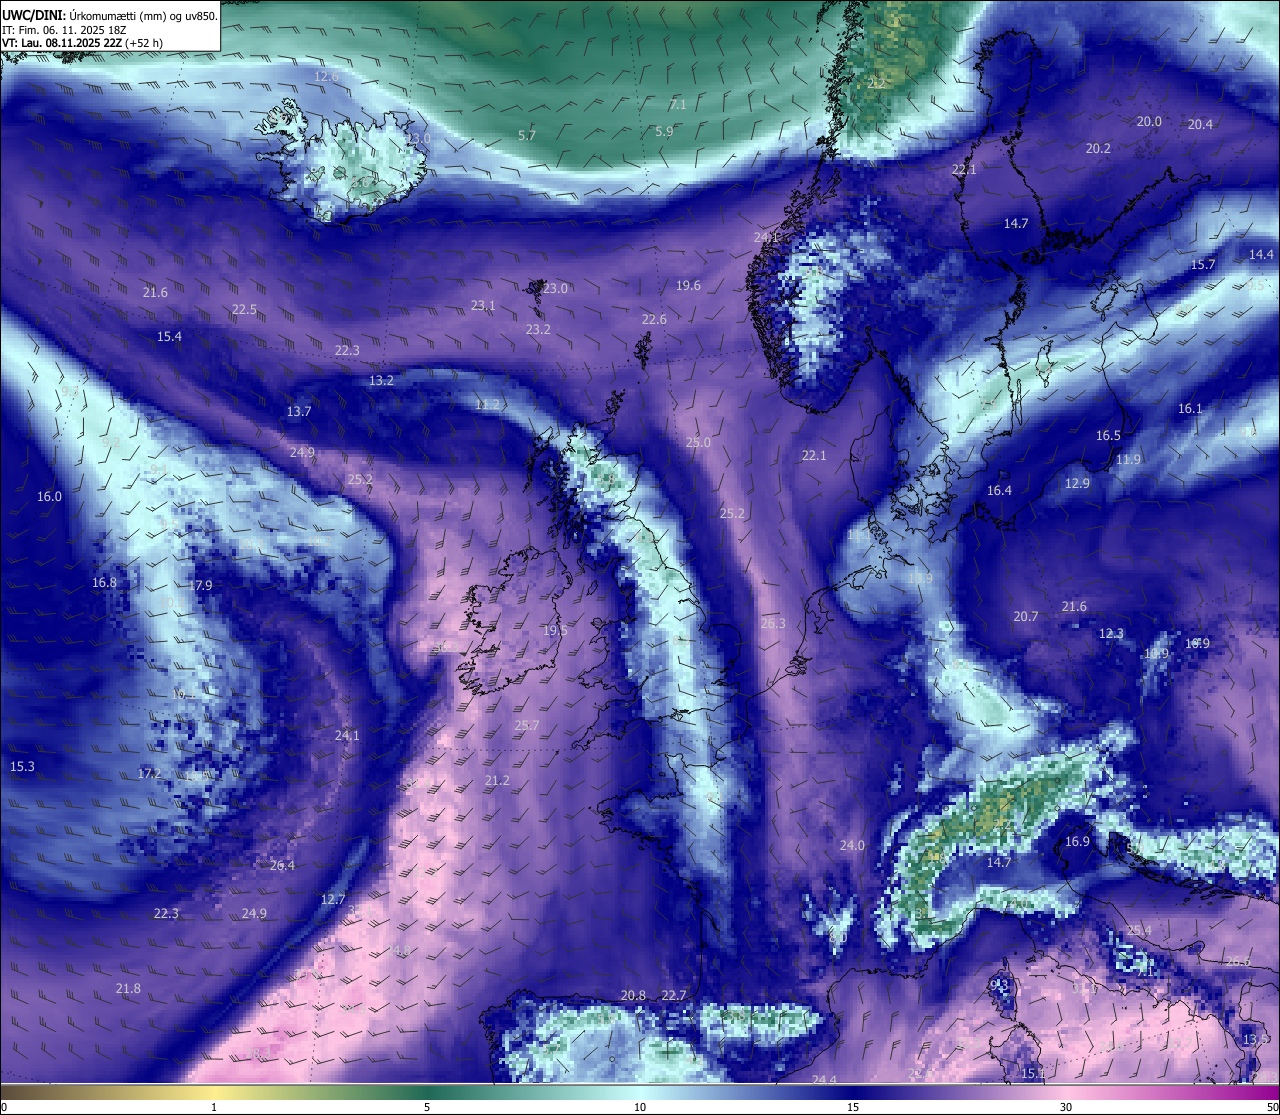1280x1115 pixels.
Task: Click the value 17.2 on the map
Action: coord(149,774)
